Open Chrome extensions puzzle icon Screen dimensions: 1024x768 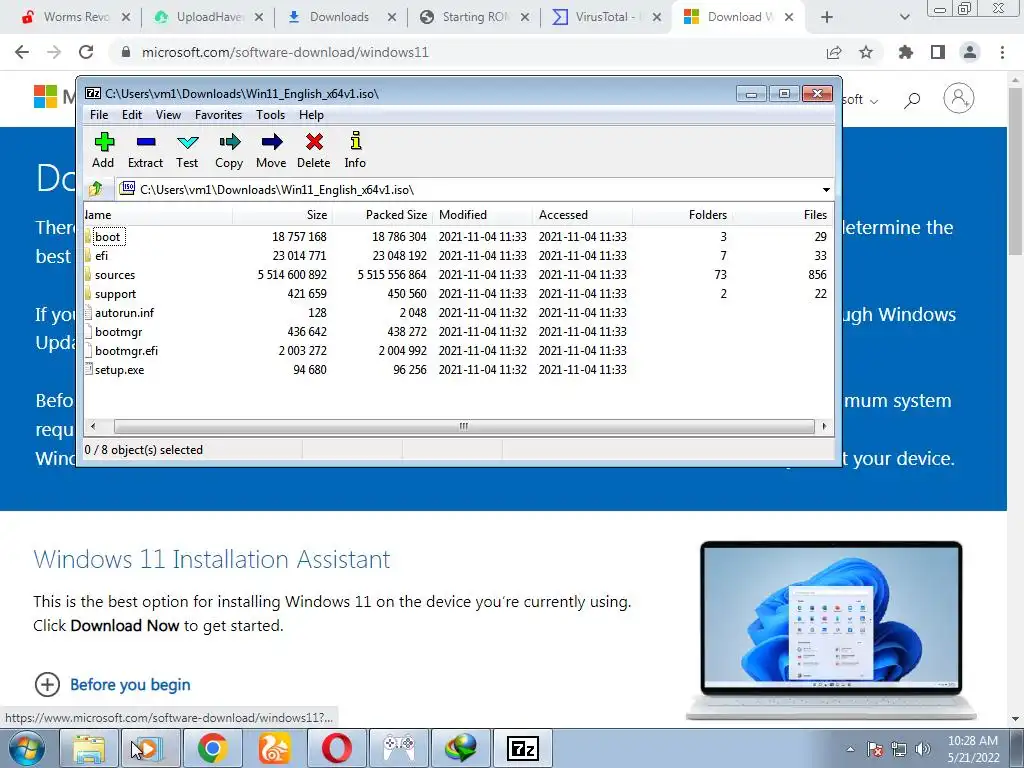point(906,52)
